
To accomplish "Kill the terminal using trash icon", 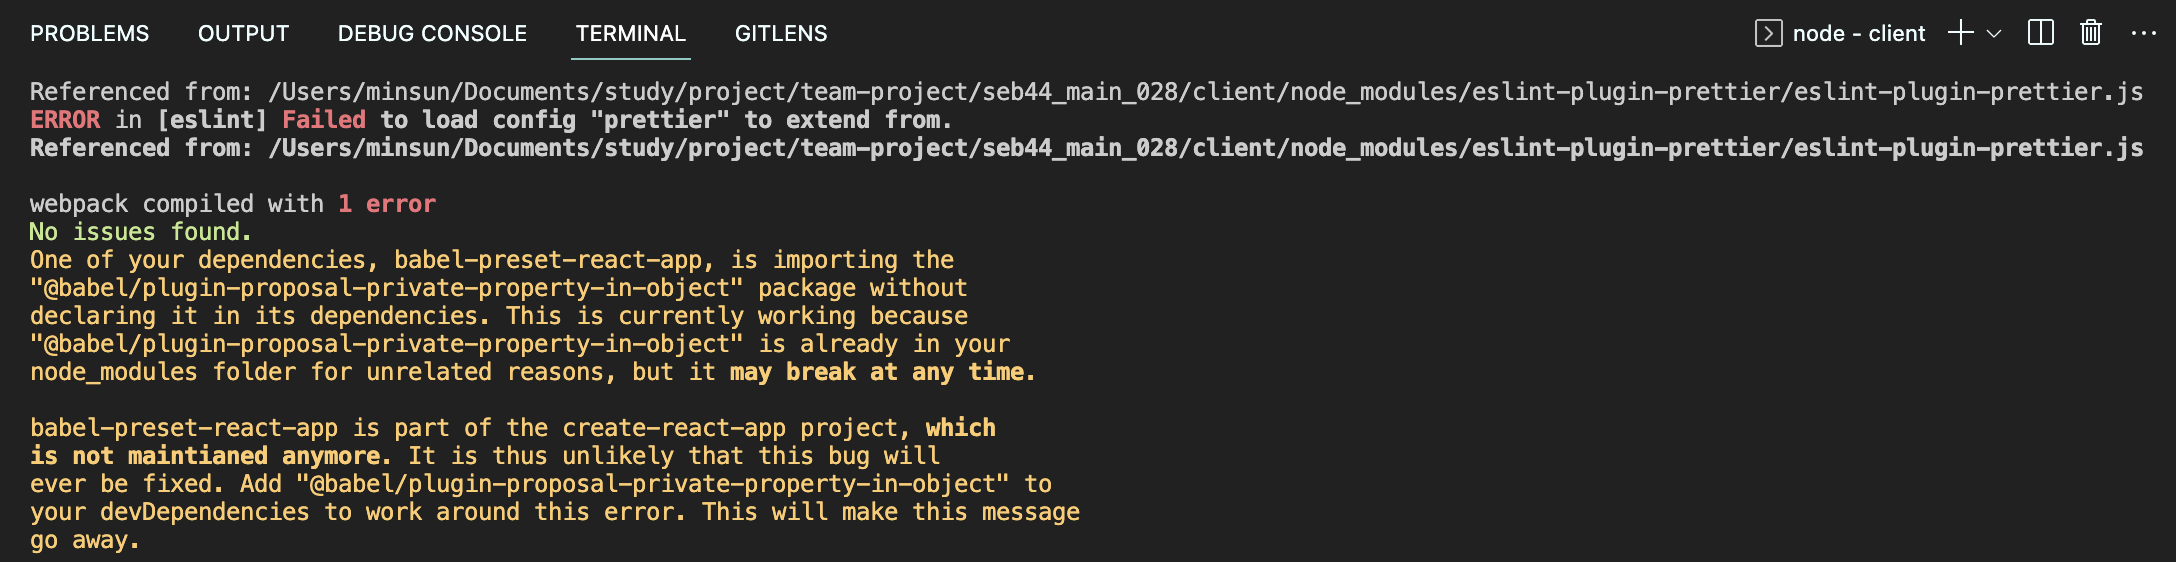I will 2091,33.
